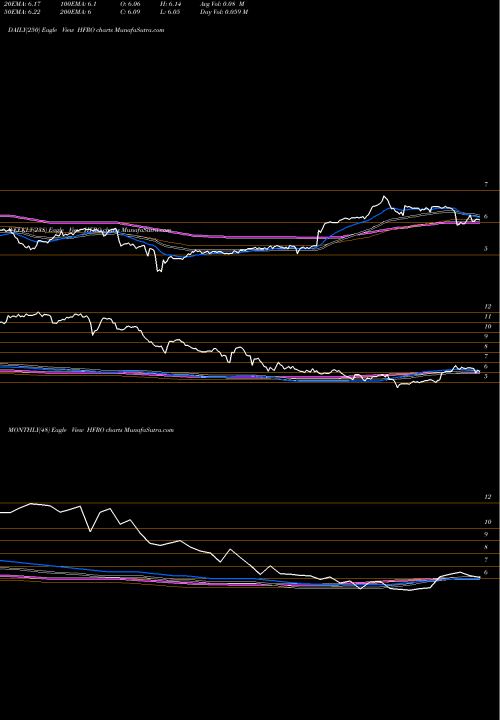Click the MONTHLY(48) Eagle View chart title

click(x=91, y=430)
